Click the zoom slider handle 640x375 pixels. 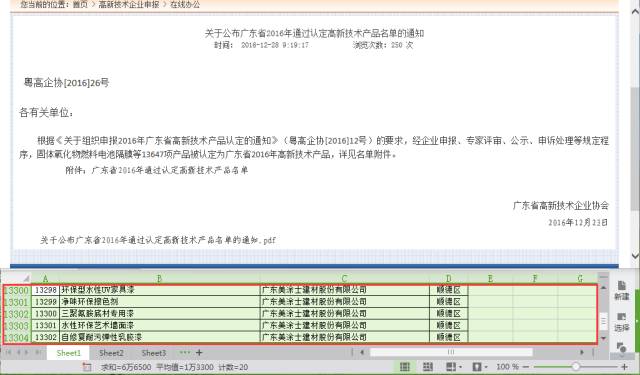tap(576, 367)
